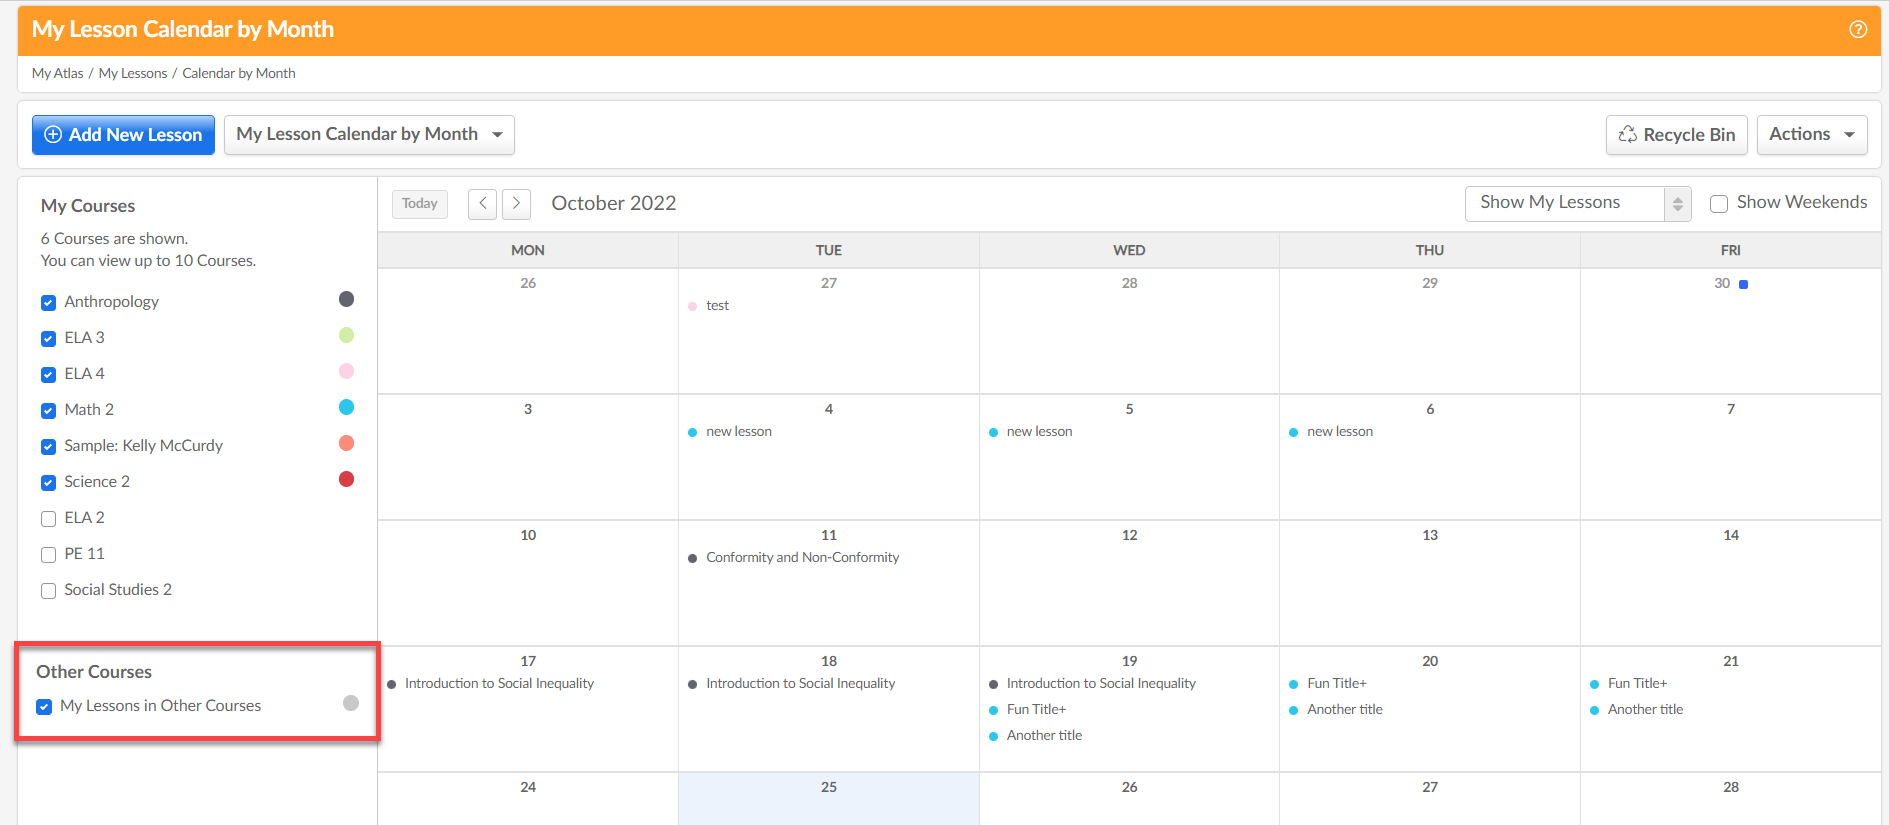This screenshot has width=1889, height=825.
Task: Click the Anthropology dark gray color dot
Action: click(346, 299)
